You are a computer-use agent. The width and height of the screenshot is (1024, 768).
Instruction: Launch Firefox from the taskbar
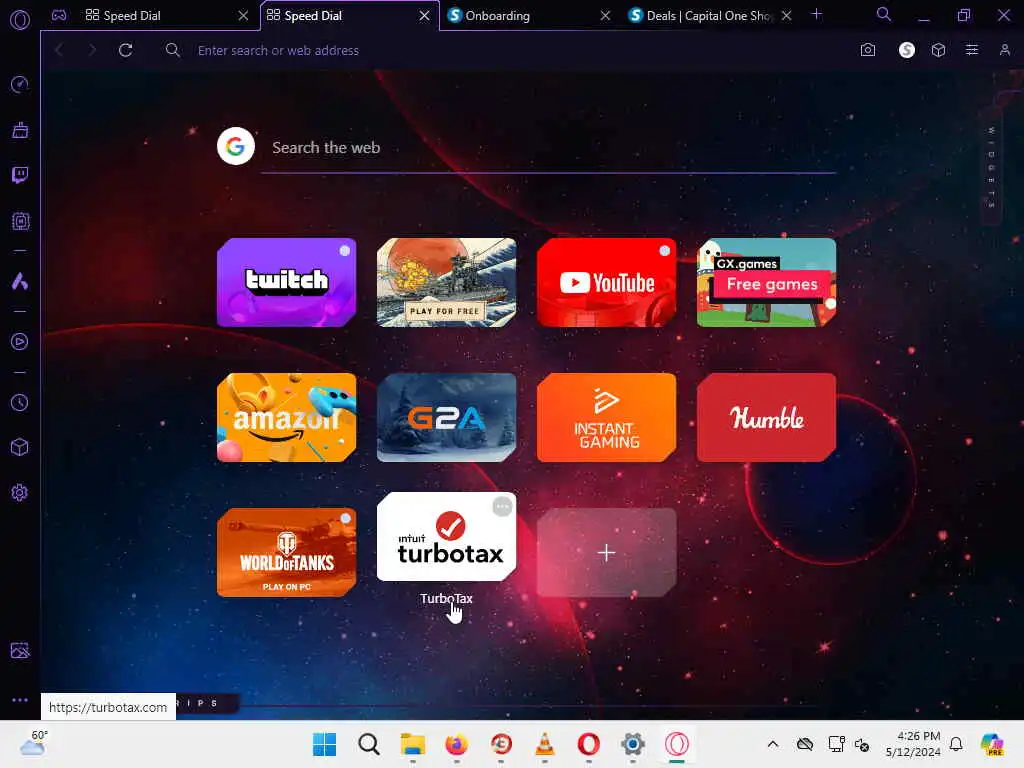456,744
